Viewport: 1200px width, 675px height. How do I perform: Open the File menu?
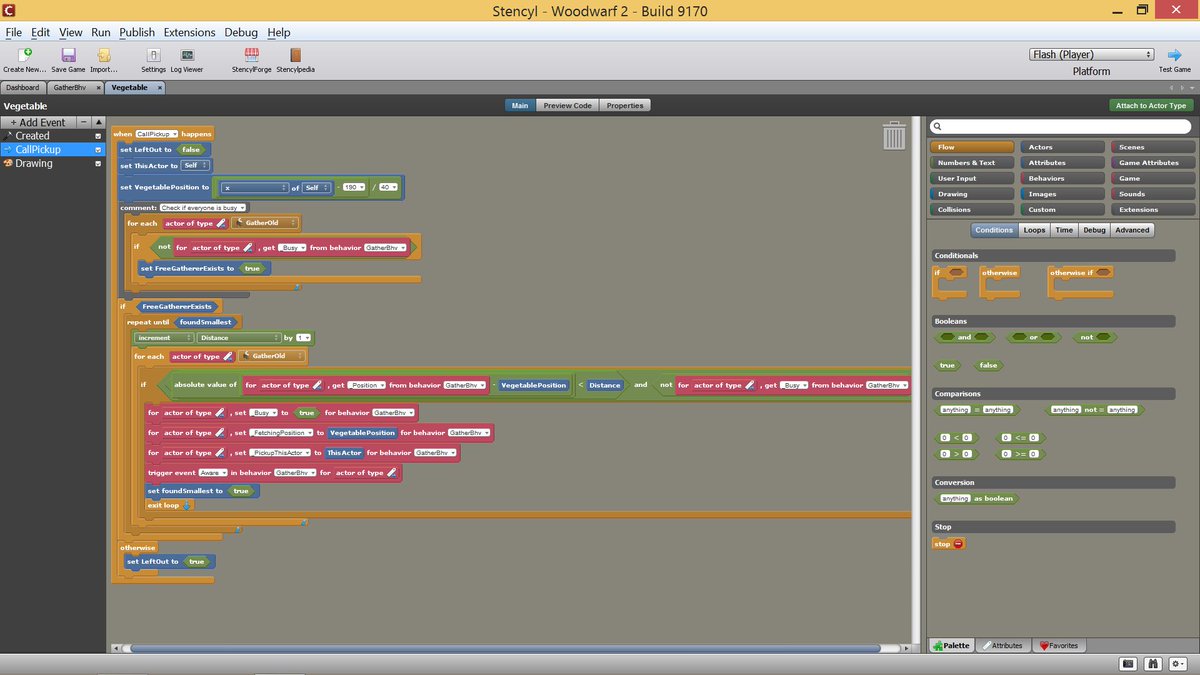(13, 32)
